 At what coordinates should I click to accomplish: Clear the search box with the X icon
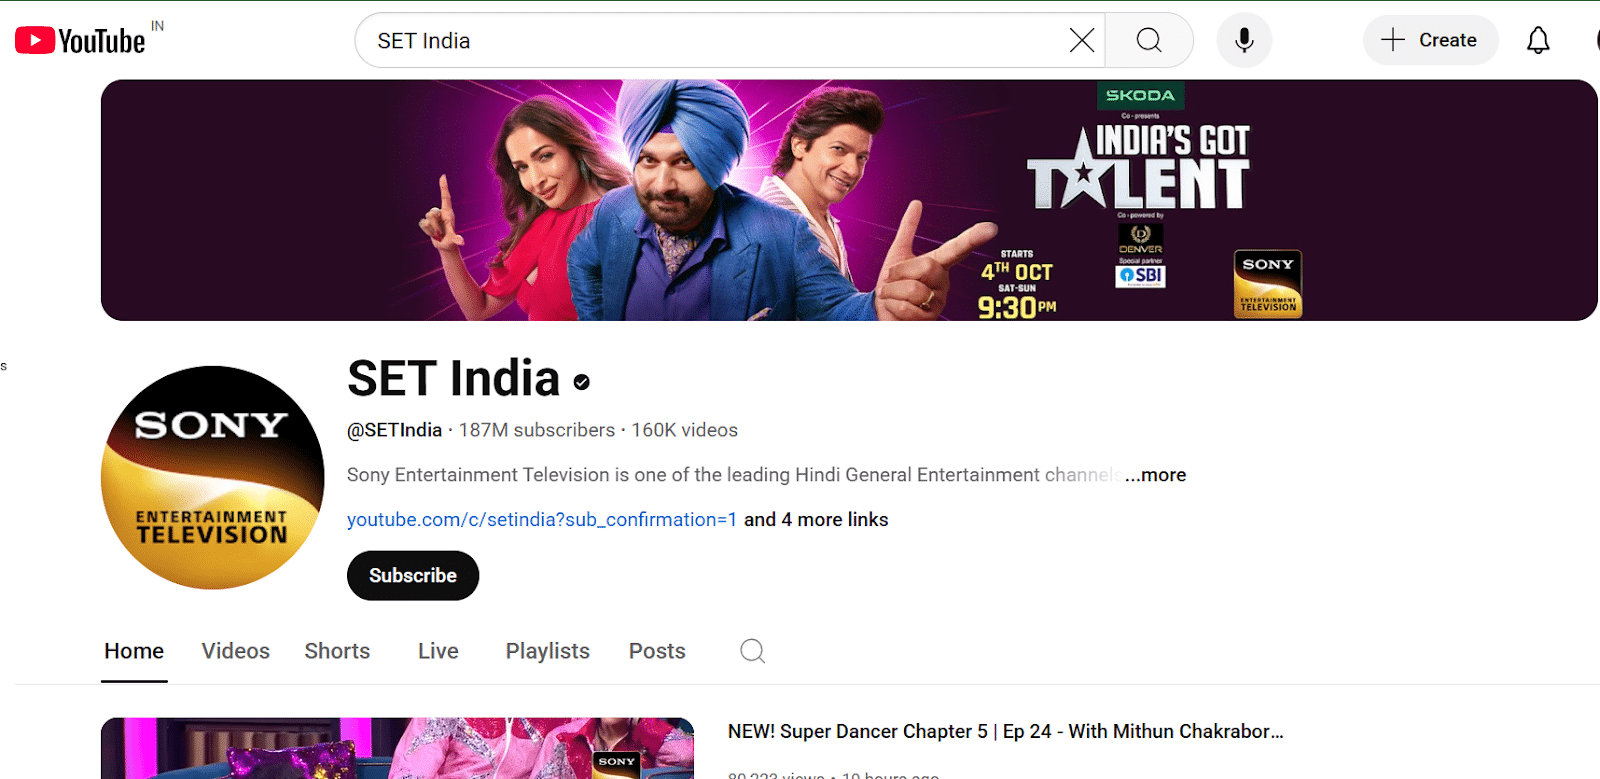point(1081,41)
